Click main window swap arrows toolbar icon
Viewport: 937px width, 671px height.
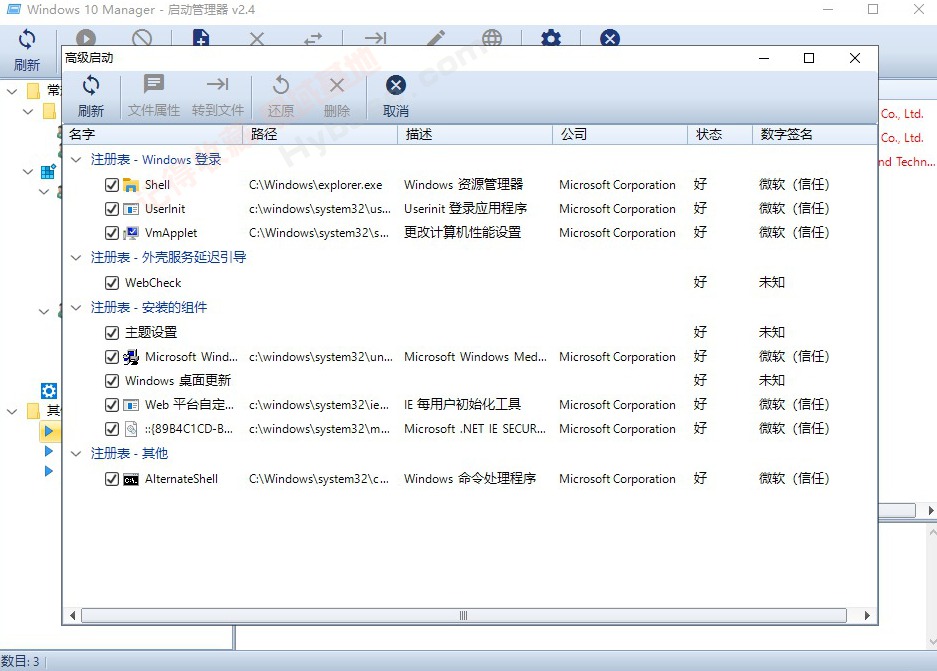coord(313,39)
